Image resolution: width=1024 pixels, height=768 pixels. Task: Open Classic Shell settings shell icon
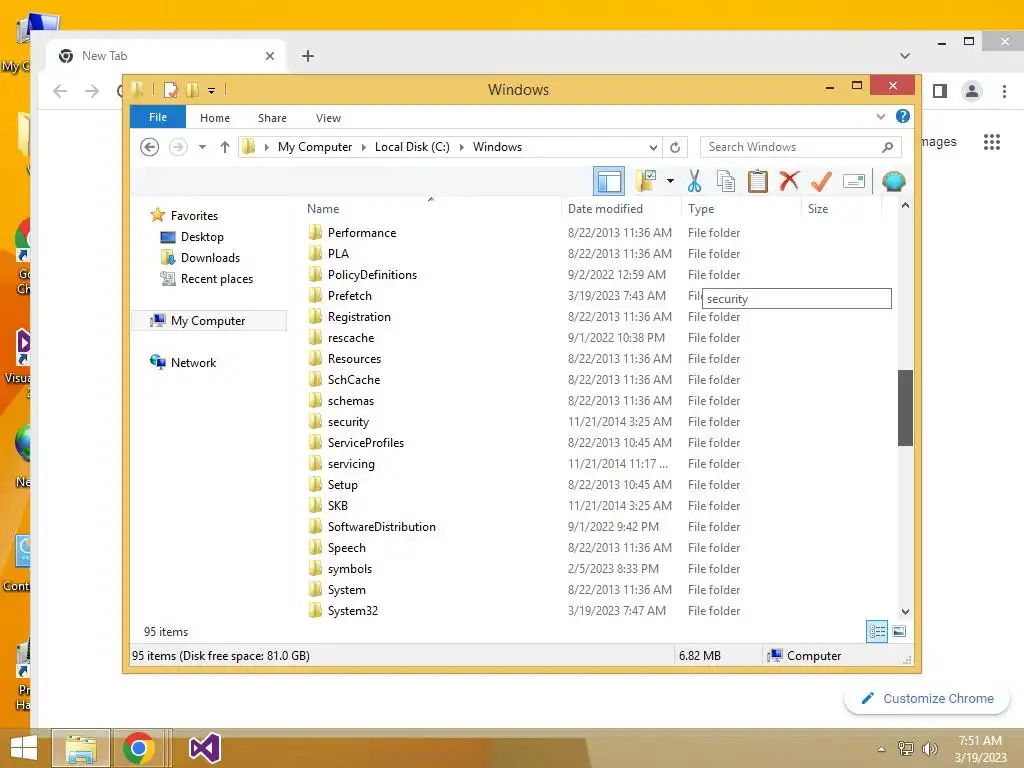[893, 181]
